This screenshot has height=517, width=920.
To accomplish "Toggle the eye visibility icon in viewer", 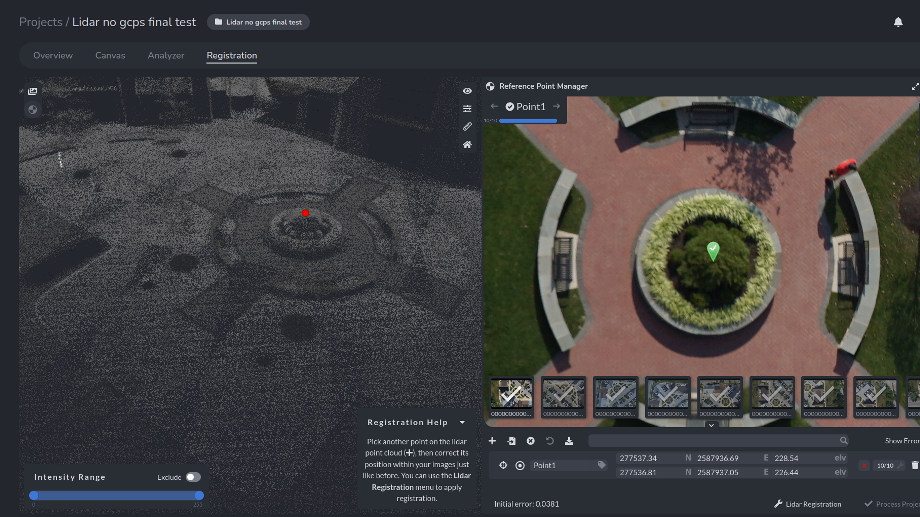I will [467, 91].
